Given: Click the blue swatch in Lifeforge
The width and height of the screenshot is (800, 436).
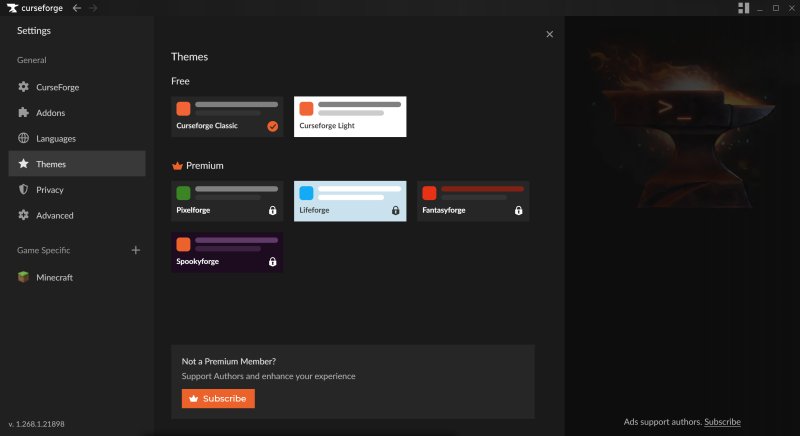Looking at the screenshot, I should pos(306,193).
